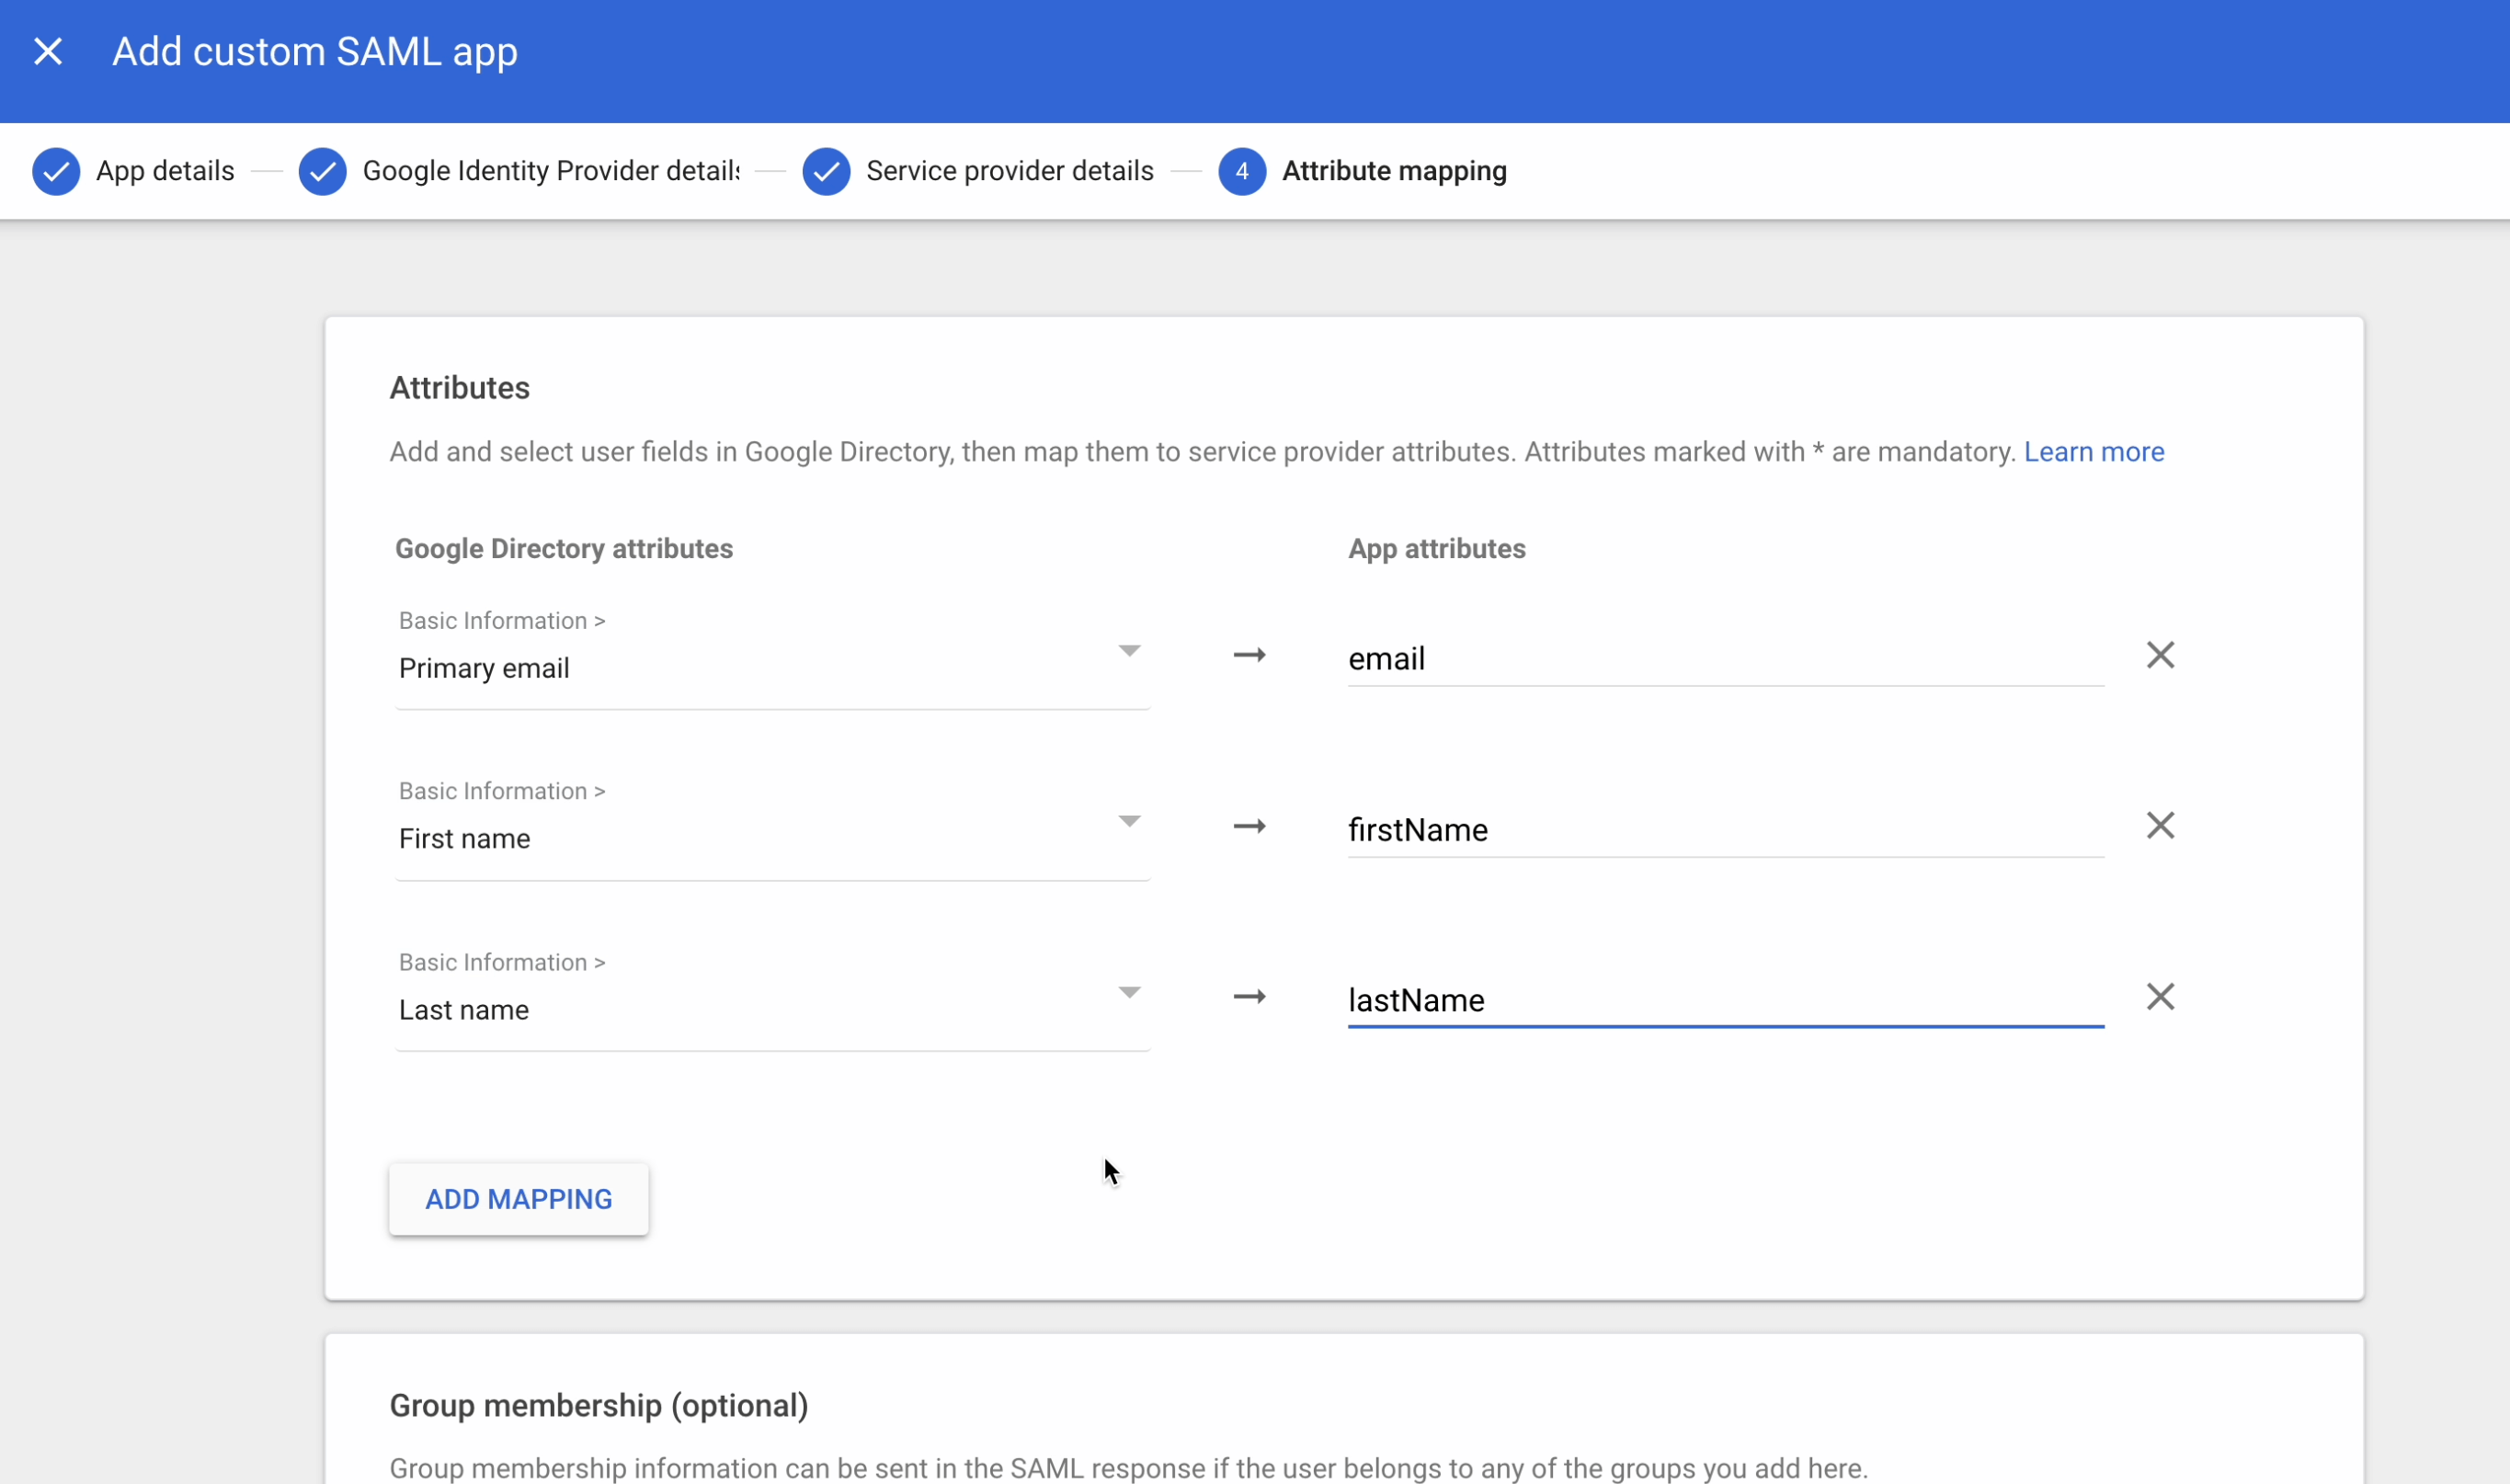Click the numbered circle for step 4
Image resolution: width=2510 pixels, height=1484 pixels.
click(1242, 170)
